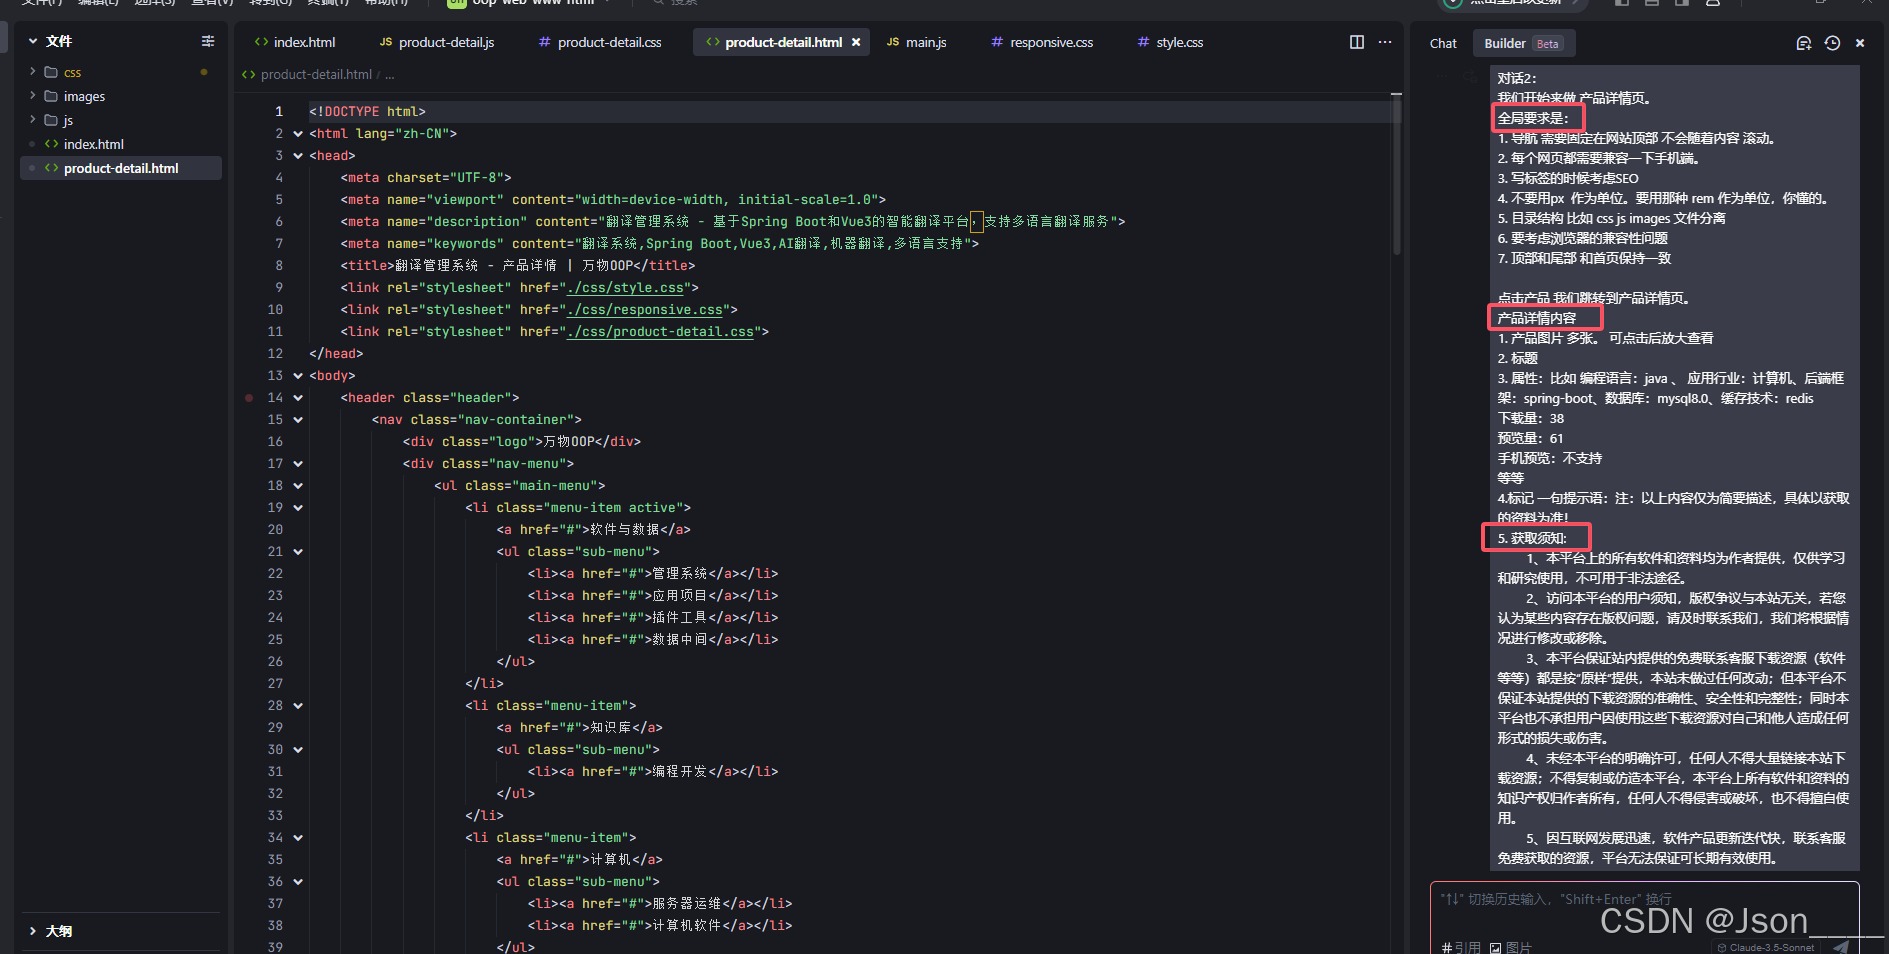1889x954 pixels.
Task: Send the message with the paper plane icon
Action: click(1841, 947)
